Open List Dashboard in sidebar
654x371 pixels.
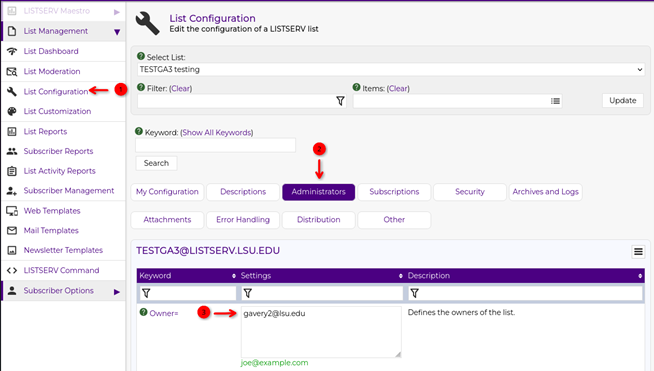point(51,51)
